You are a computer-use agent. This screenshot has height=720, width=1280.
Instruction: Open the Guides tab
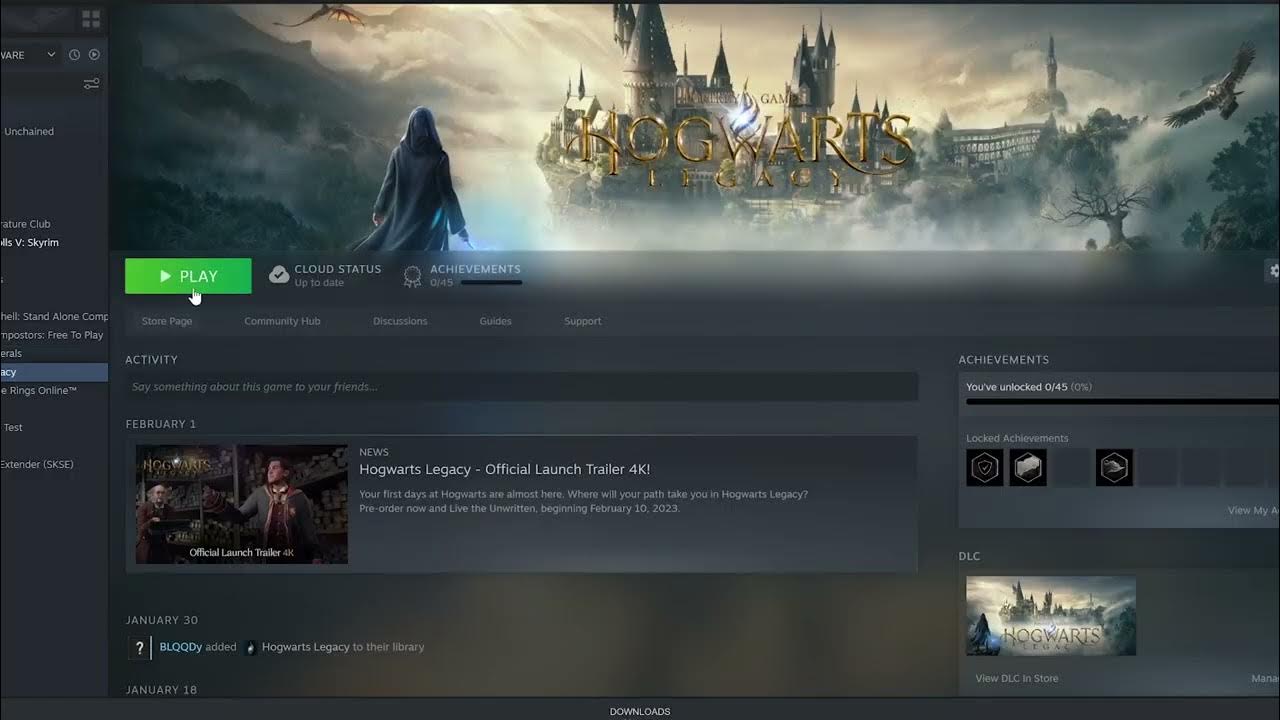[495, 321]
